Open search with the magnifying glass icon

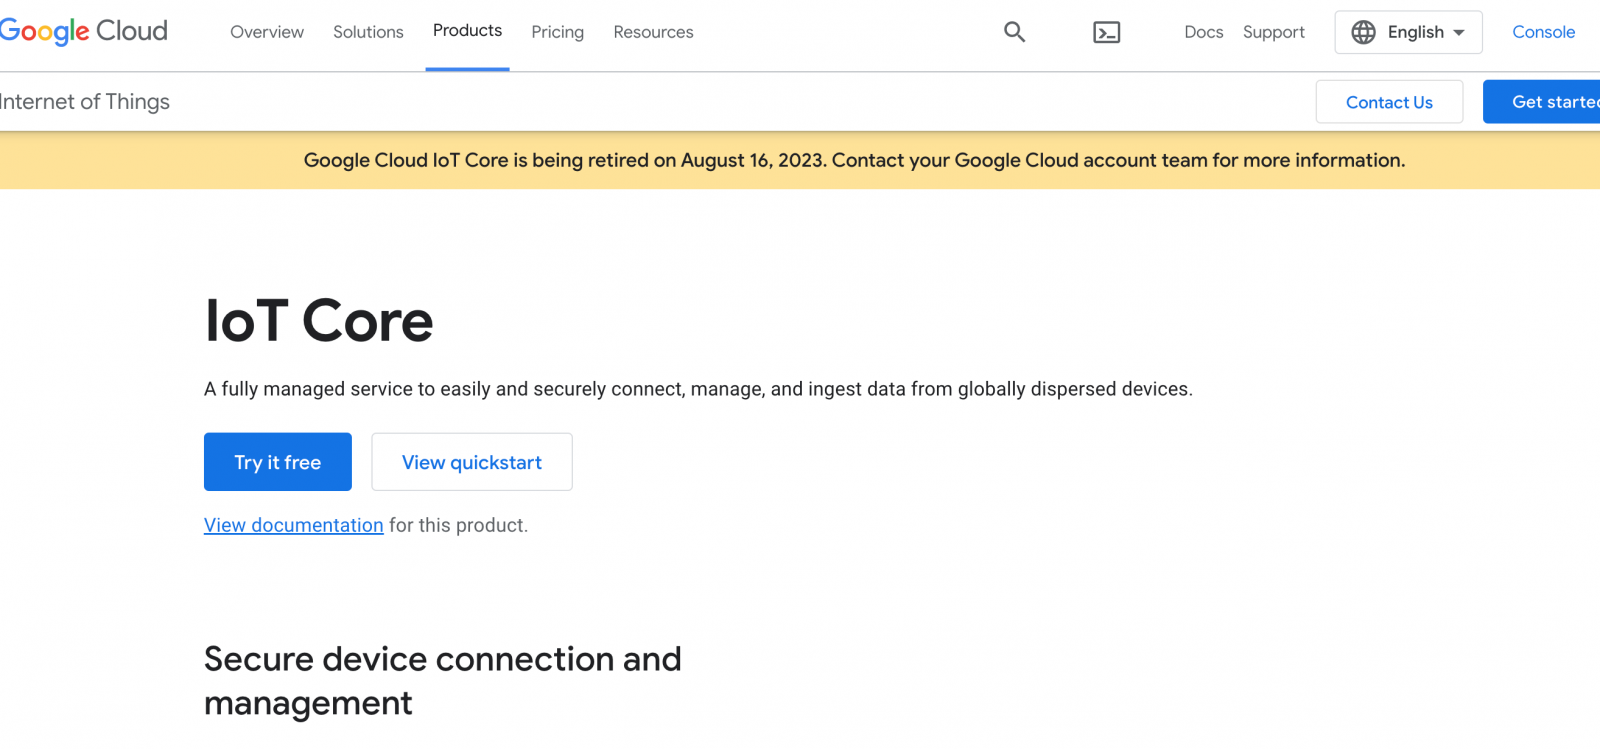coord(1014,32)
